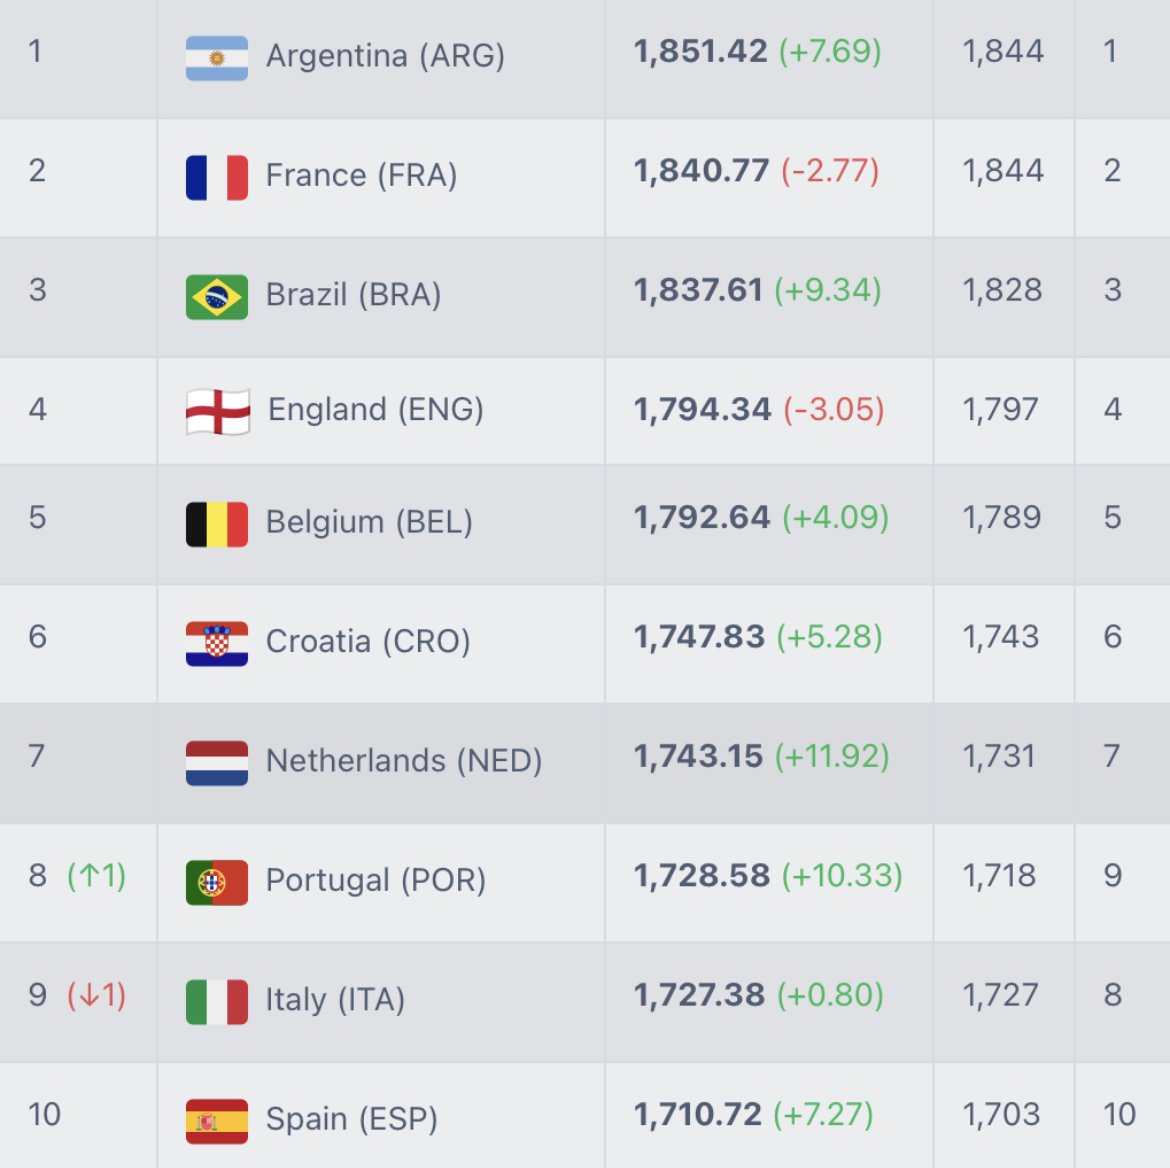The image size is (1170, 1168).
Task: Click the Italy flag icon
Action: [x=217, y=1002]
